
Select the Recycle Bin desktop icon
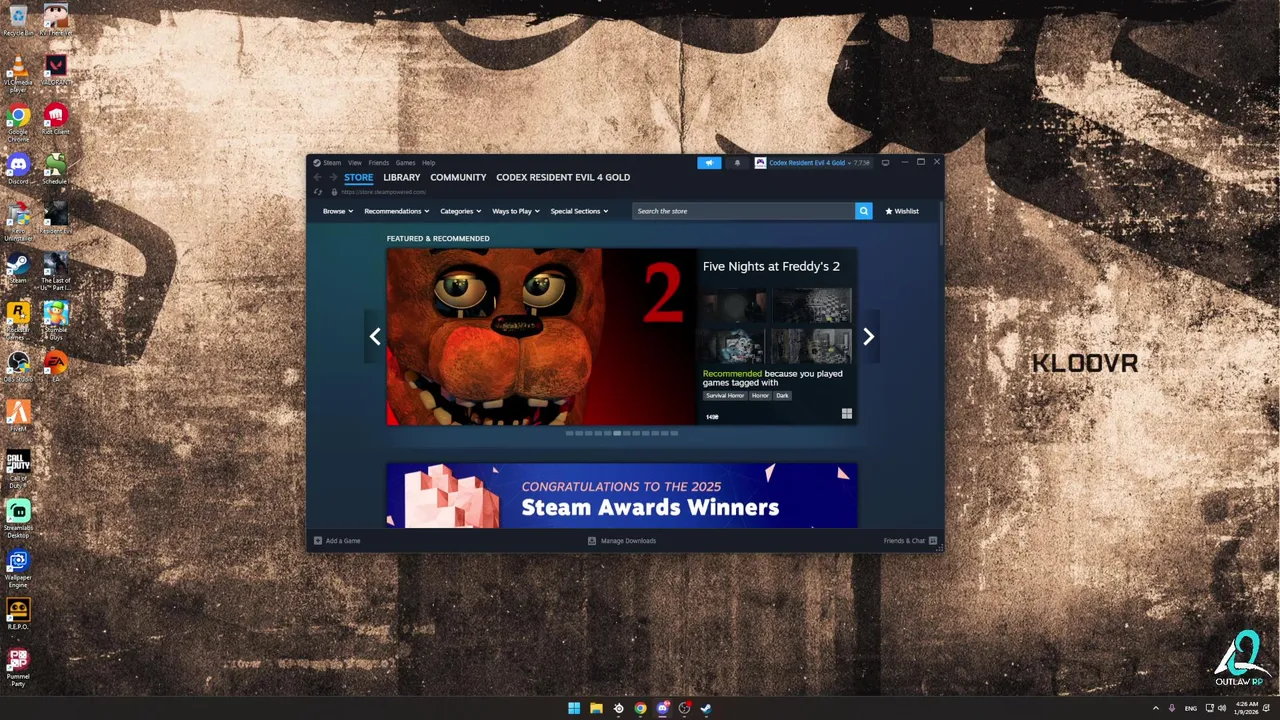18,20
